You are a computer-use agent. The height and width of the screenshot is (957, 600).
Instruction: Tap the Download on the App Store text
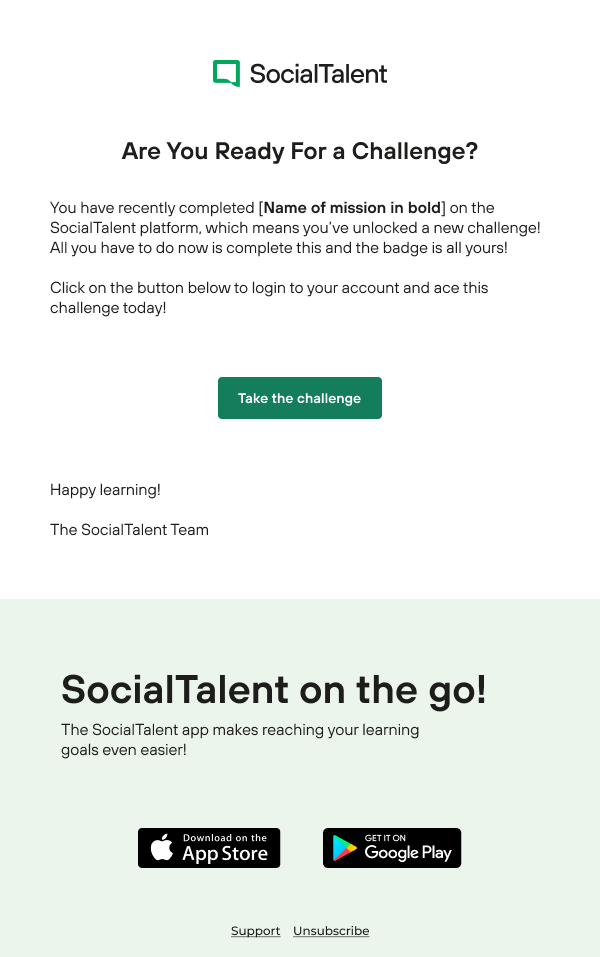pos(225,848)
